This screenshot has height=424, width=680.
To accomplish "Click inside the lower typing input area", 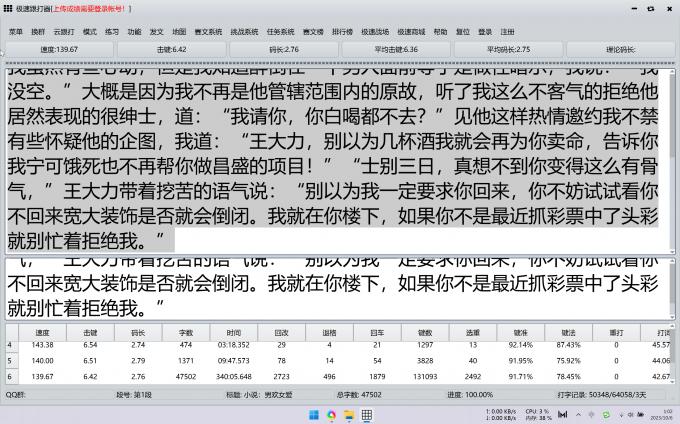I will coord(337,289).
